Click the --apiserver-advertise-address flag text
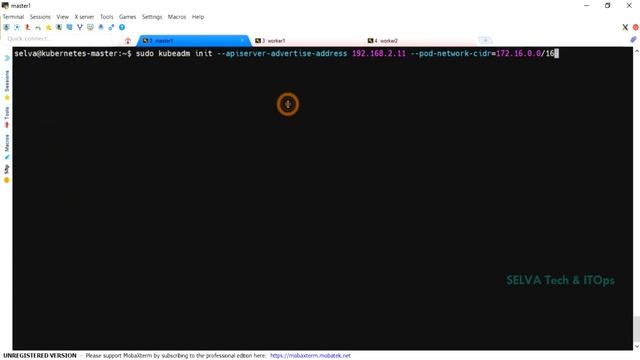Image resolution: width=640 pixels, height=360 pixels. pyautogui.click(x=282, y=53)
